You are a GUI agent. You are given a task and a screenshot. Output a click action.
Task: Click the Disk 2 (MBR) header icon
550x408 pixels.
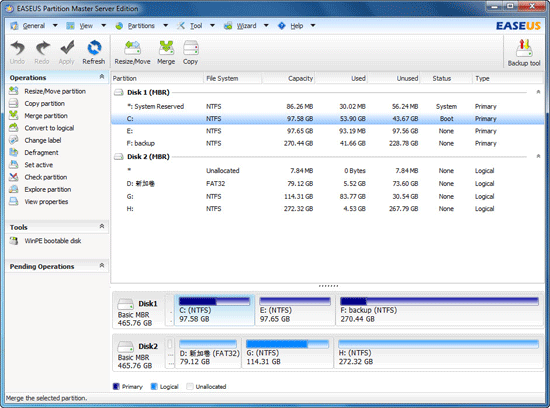(119, 156)
